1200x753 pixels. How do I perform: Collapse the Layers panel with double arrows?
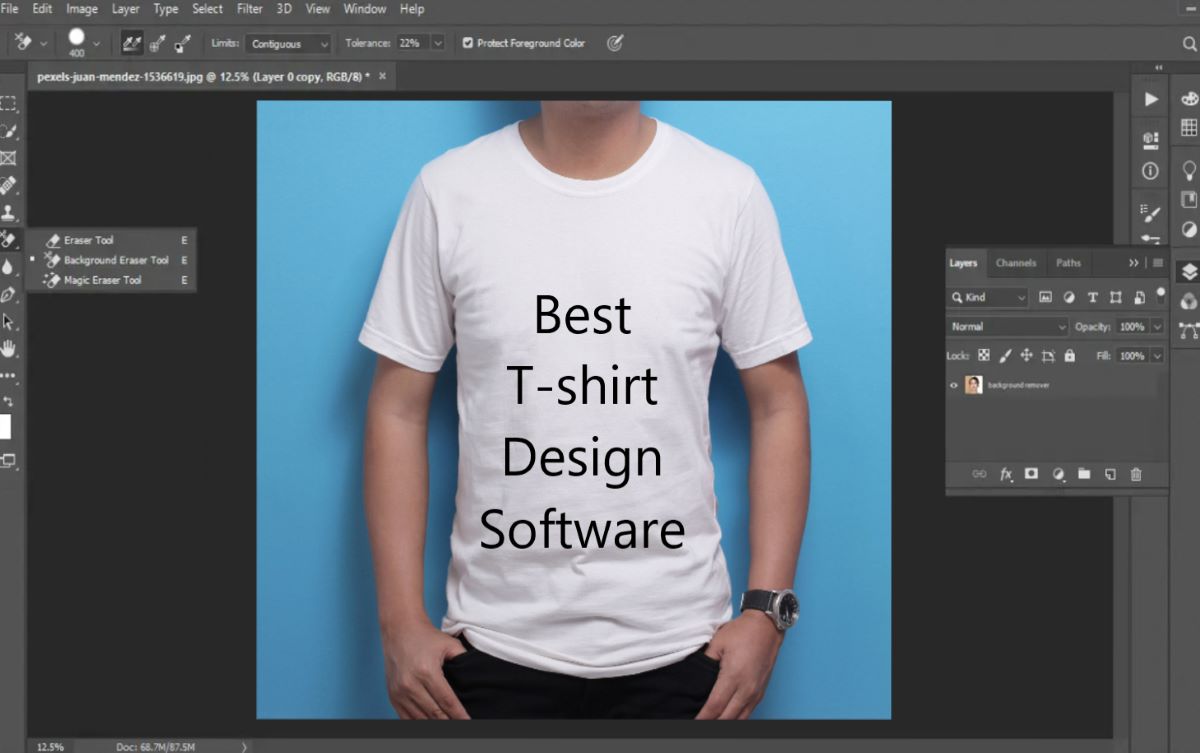(x=1134, y=263)
